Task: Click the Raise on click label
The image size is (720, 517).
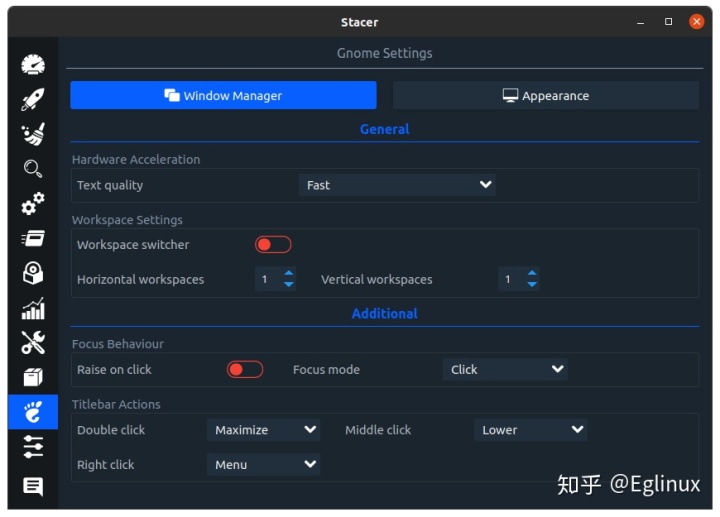Action: 114,370
